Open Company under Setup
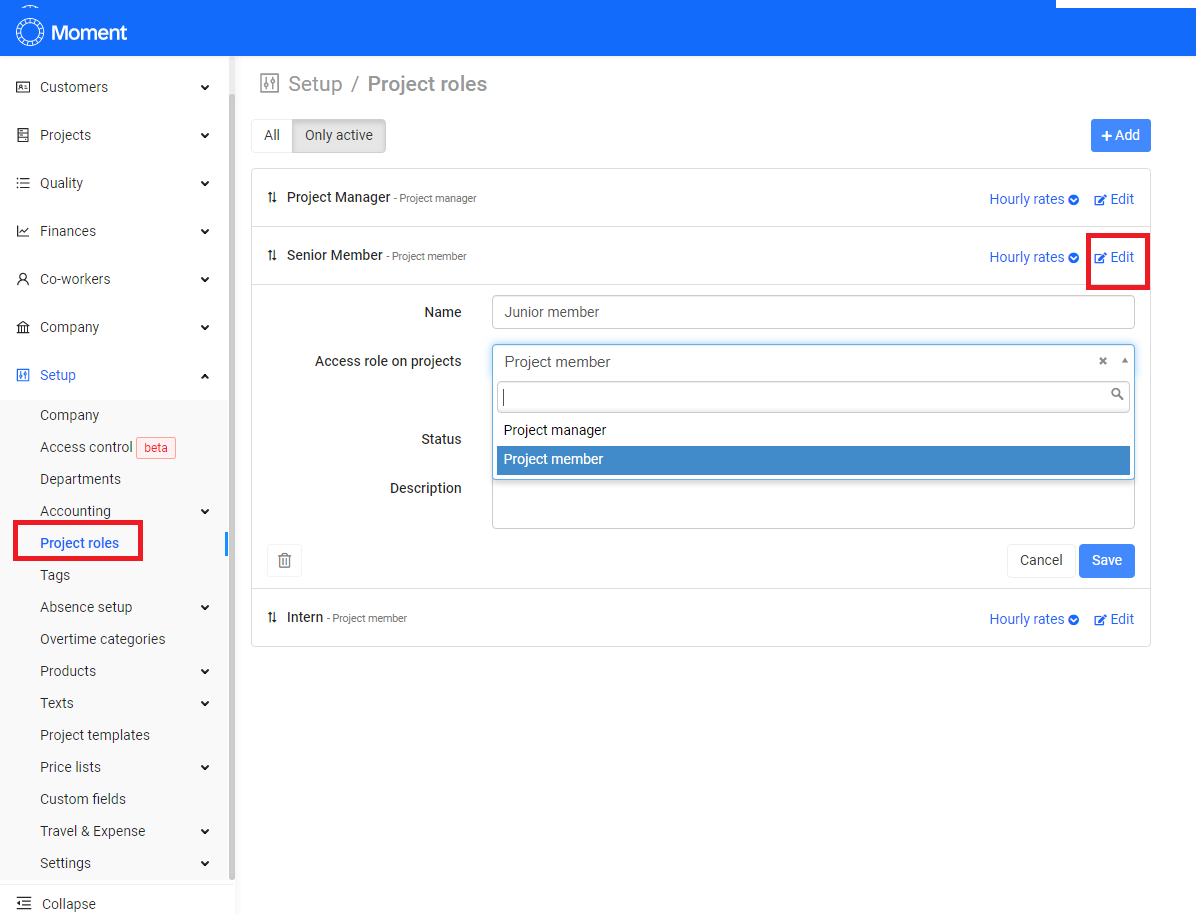The width and height of the screenshot is (1196, 914). click(x=69, y=415)
